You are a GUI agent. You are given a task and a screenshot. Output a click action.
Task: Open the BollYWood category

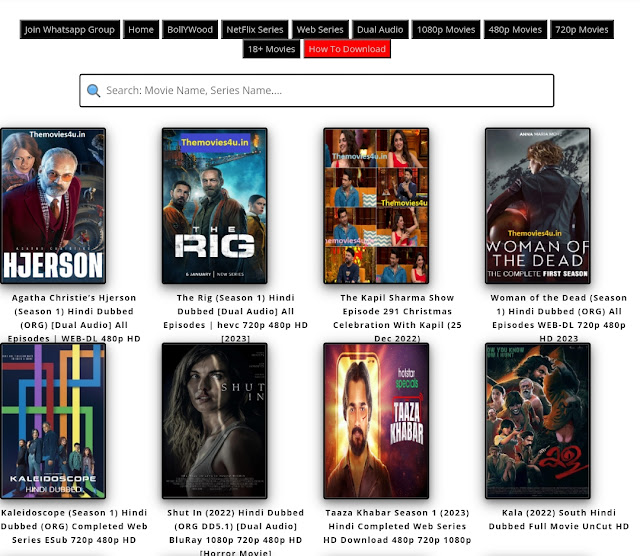[x=190, y=29]
